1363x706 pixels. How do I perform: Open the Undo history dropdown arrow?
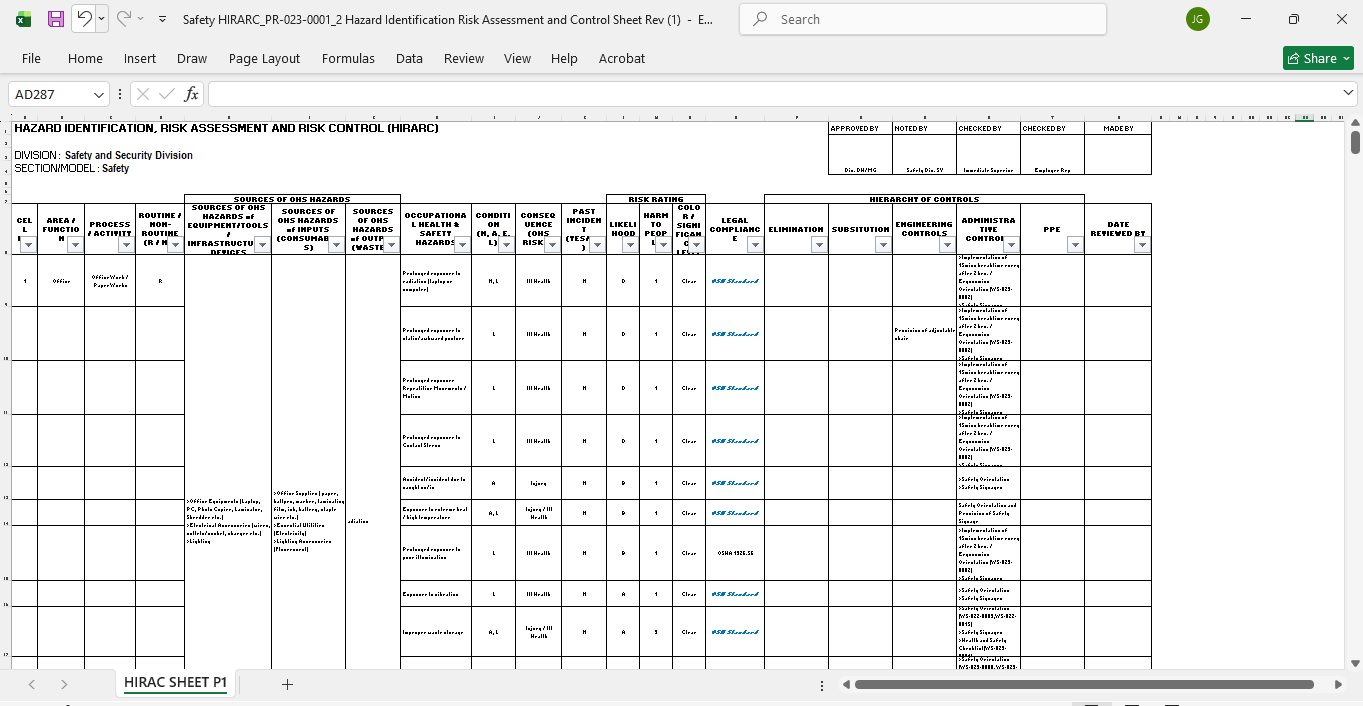[x=102, y=19]
